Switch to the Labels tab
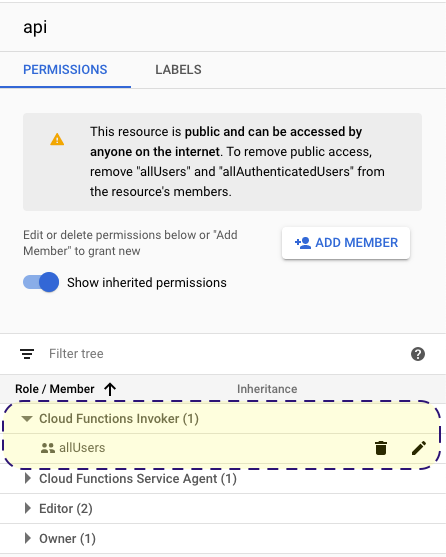 tap(178, 70)
